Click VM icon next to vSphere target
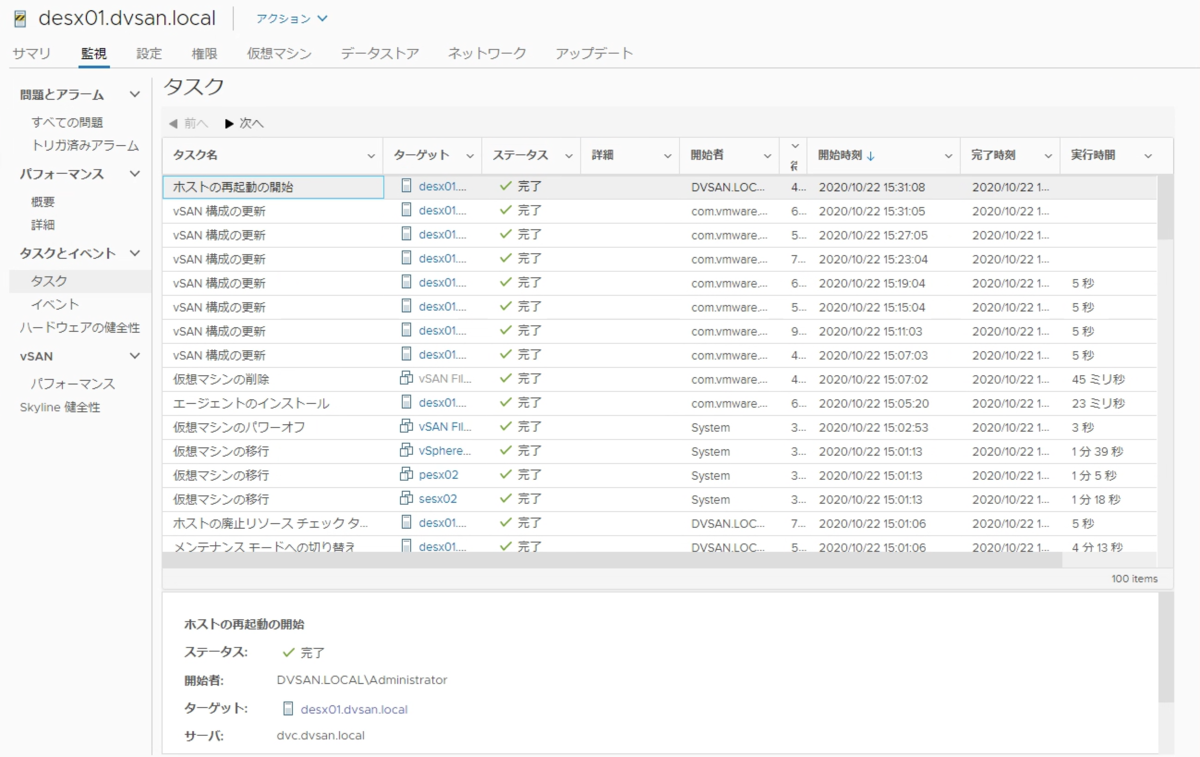The height and width of the screenshot is (757, 1200). pyautogui.click(x=406, y=450)
